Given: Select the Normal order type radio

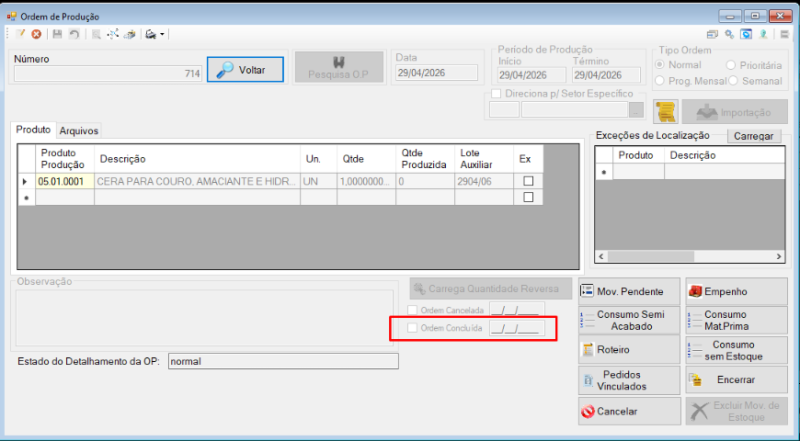Looking at the screenshot, I should (x=660, y=65).
